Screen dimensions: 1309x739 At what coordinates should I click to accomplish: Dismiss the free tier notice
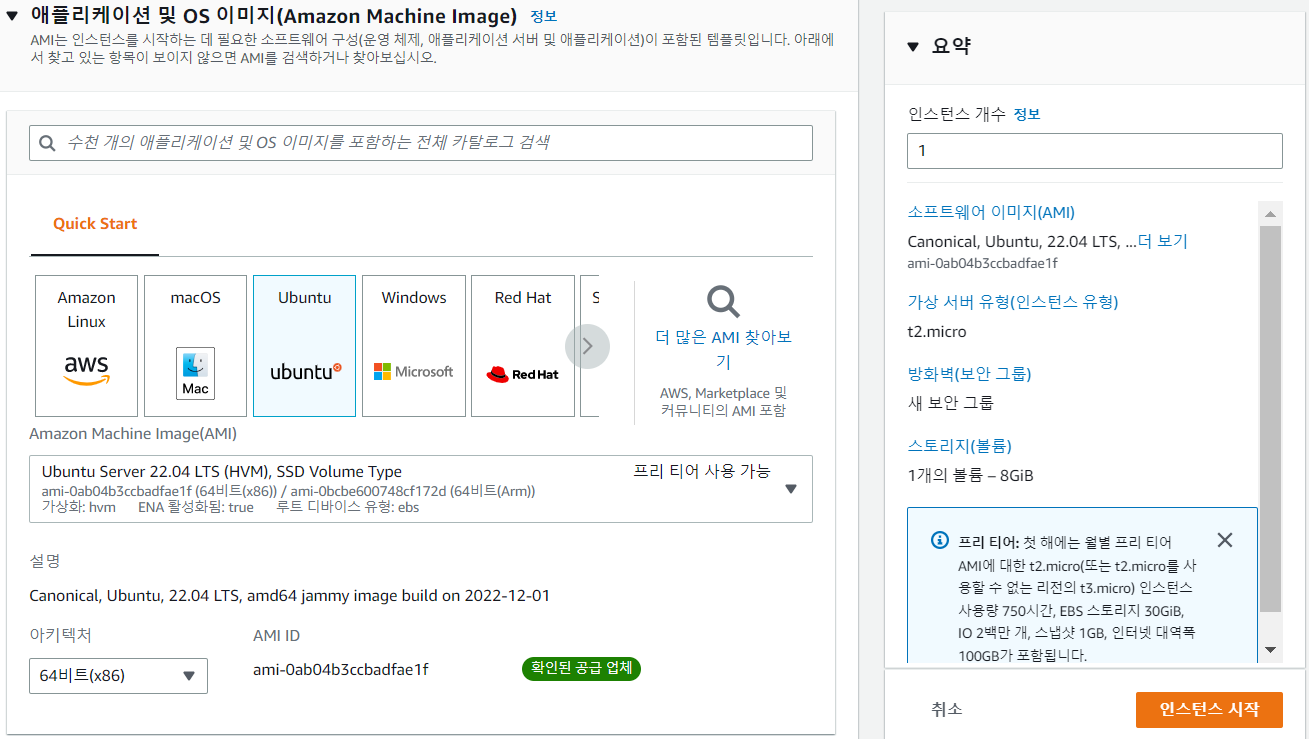click(x=1224, y=540)
